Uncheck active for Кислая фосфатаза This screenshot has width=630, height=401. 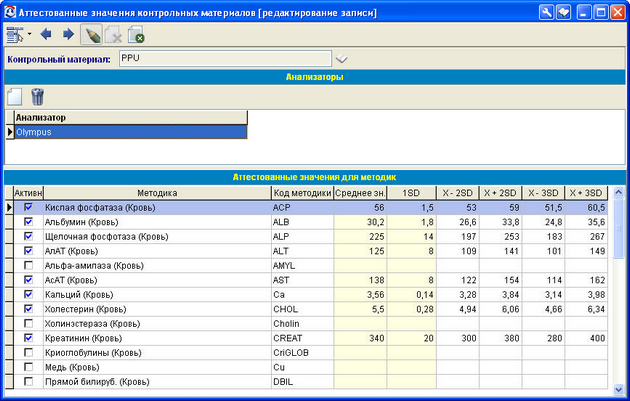[x=28, y=207]
